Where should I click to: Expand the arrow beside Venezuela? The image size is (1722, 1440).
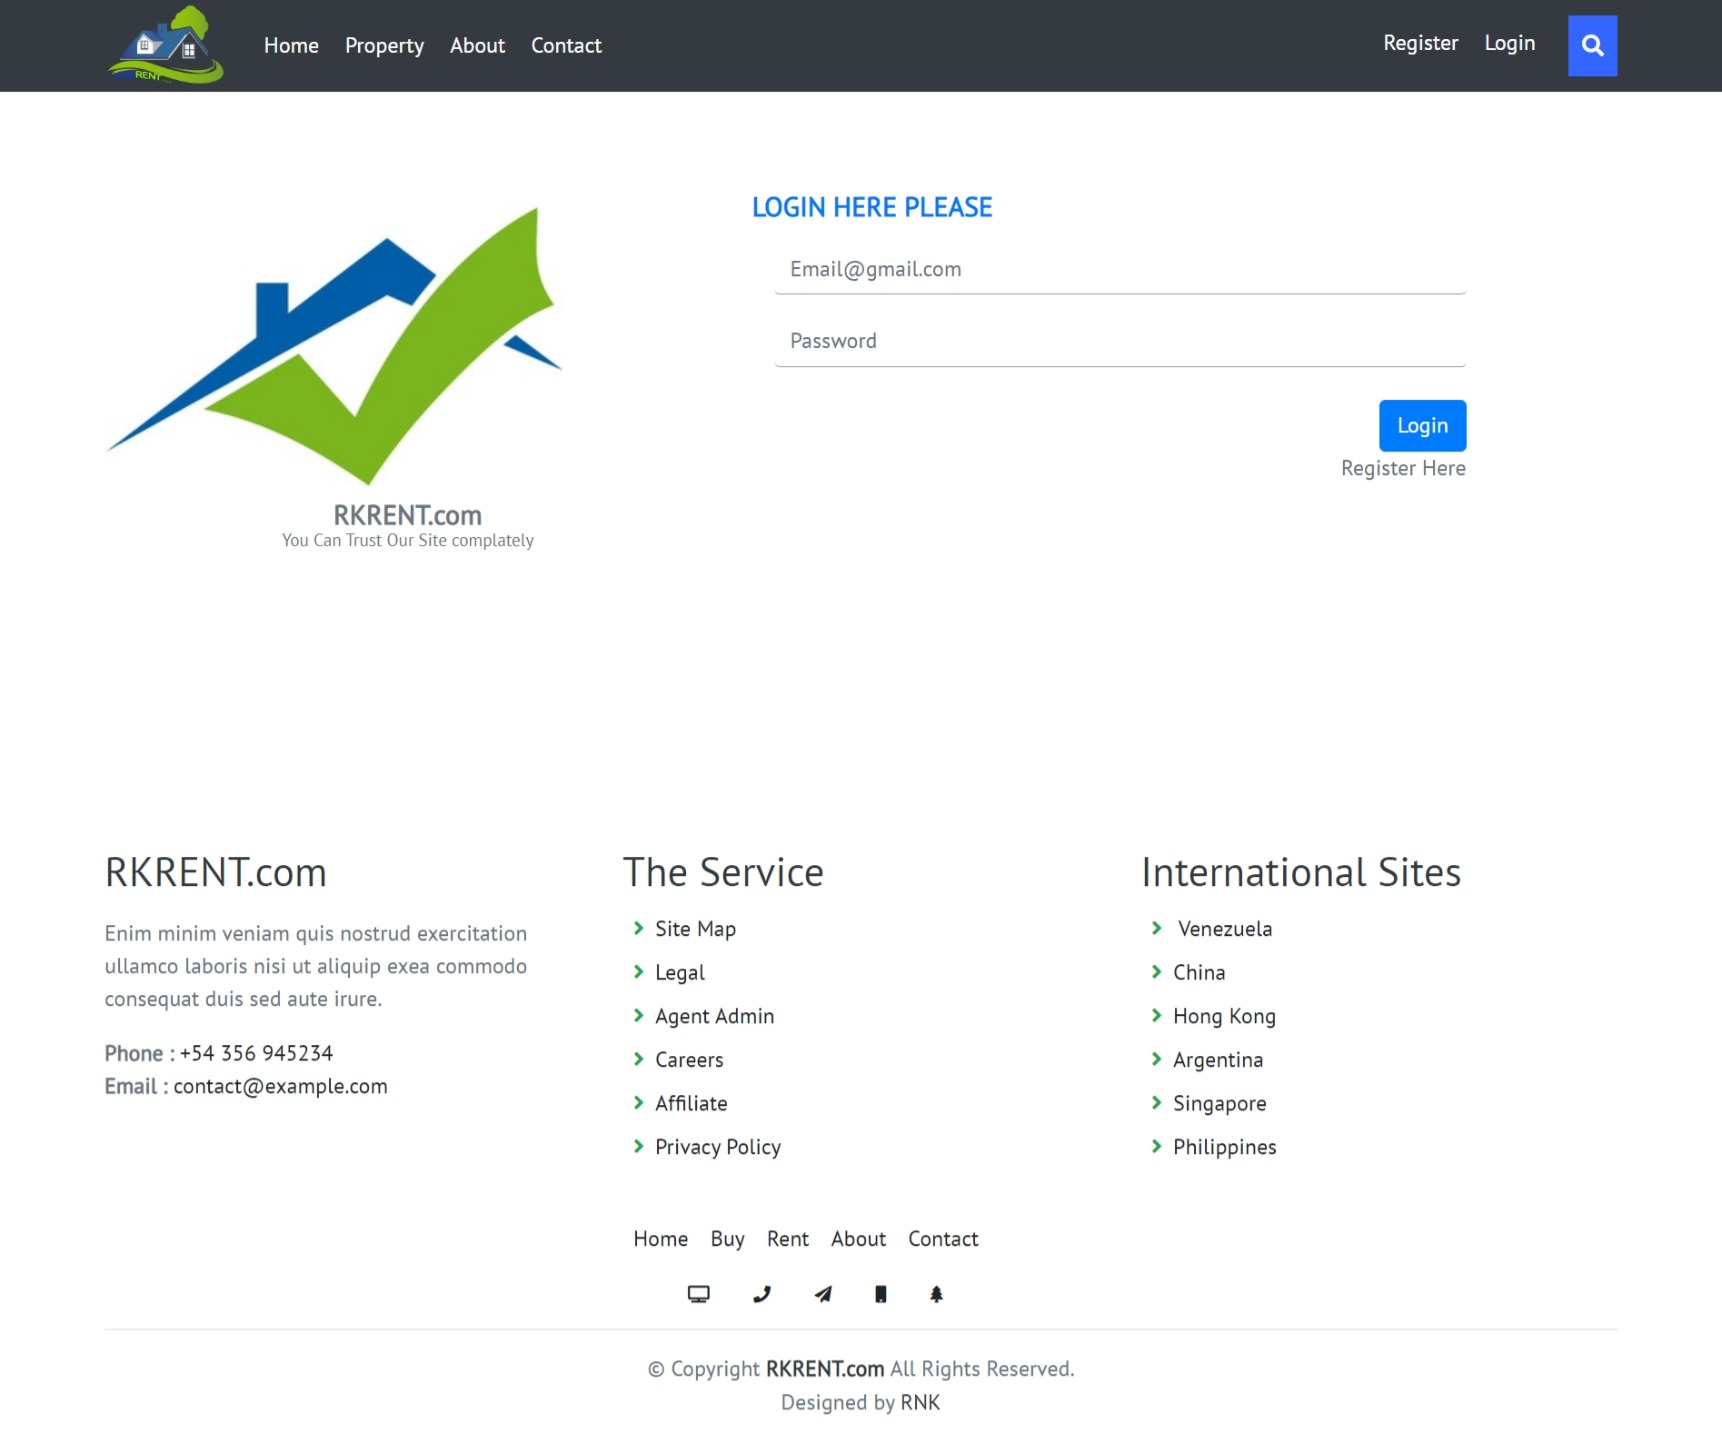click(x=1157, y=928)
